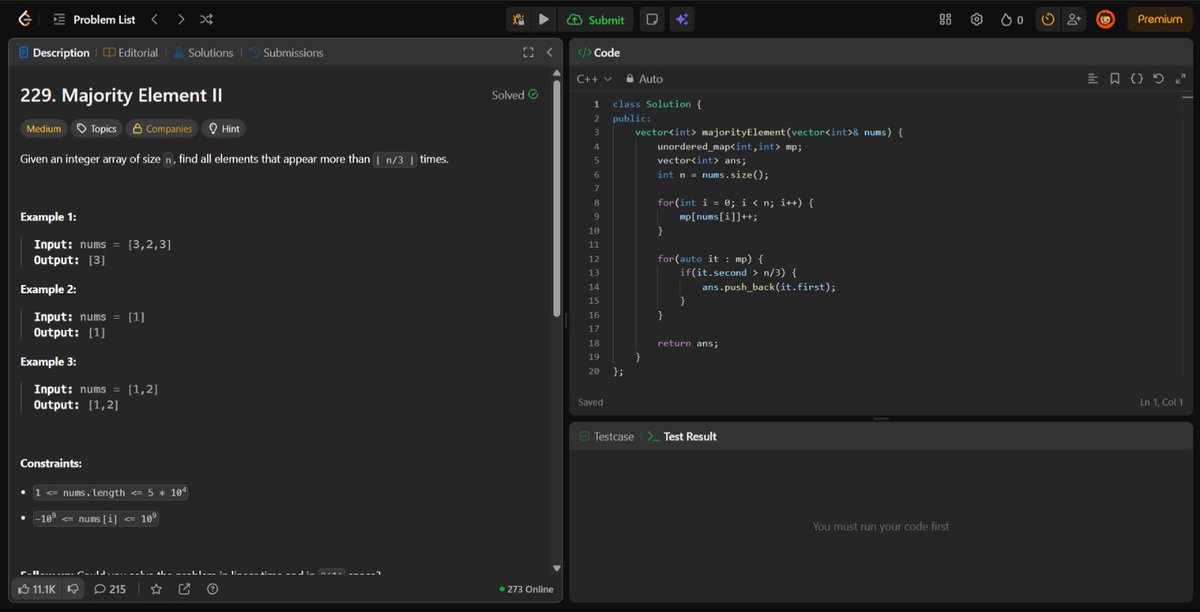The width and height of the screenshot is (1200, 612).
Task: Open the C++ language dropdown
Action: click(594, 79)
